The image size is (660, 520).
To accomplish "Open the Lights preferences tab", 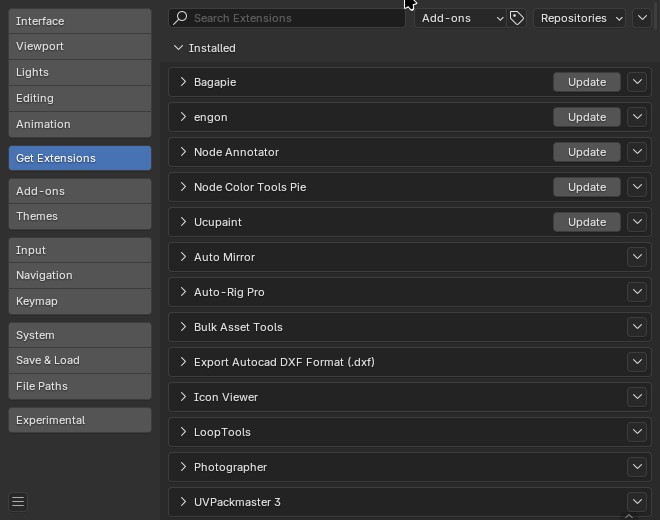I will coord(80,72).
